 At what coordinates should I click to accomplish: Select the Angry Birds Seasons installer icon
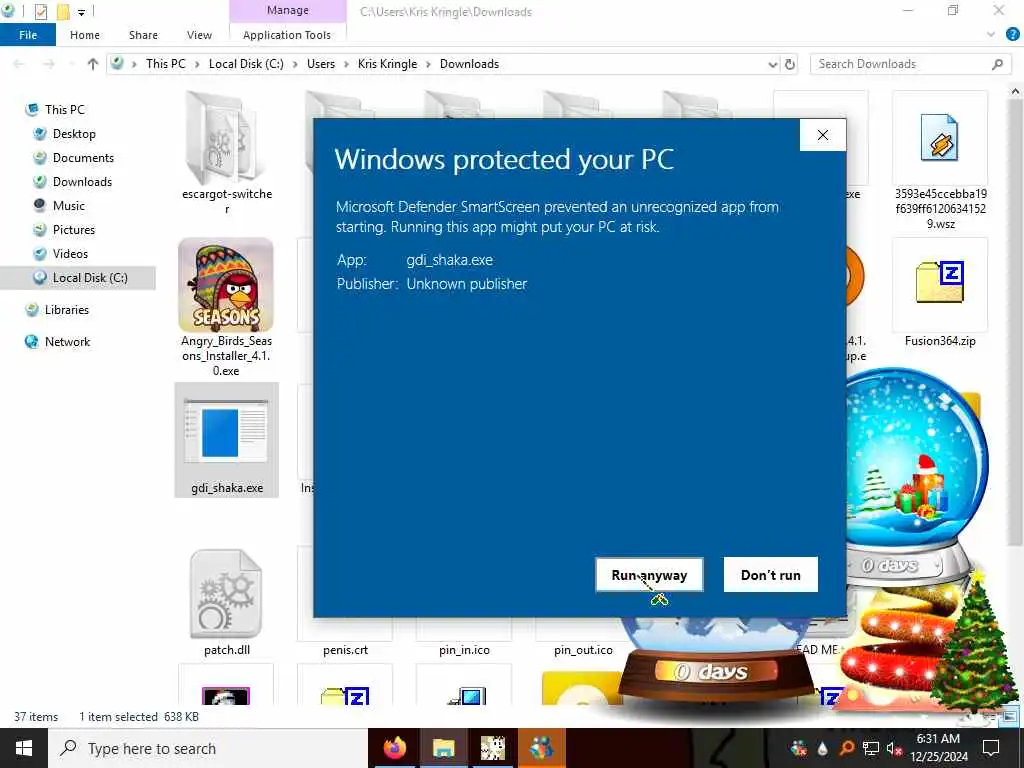(225, 285)
